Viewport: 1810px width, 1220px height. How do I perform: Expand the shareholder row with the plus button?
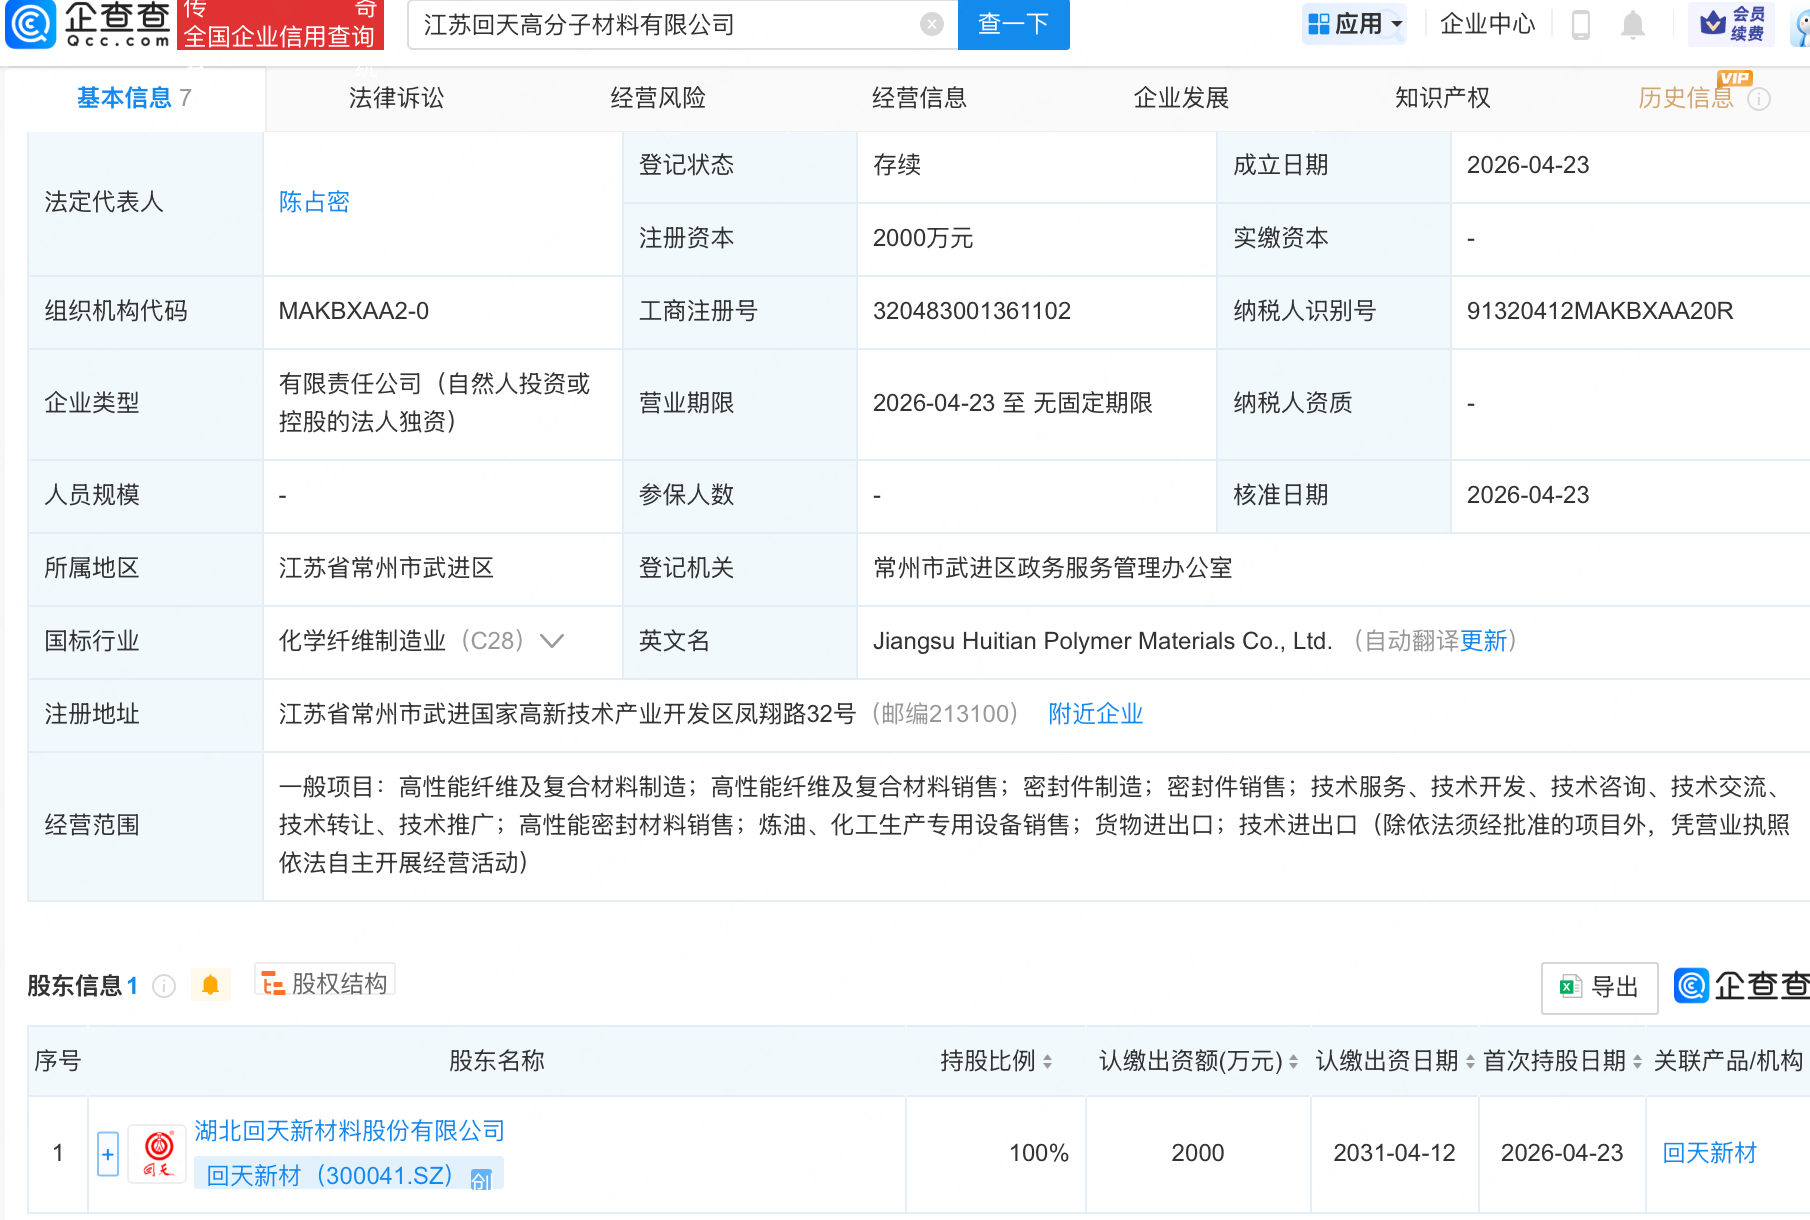107,1153
